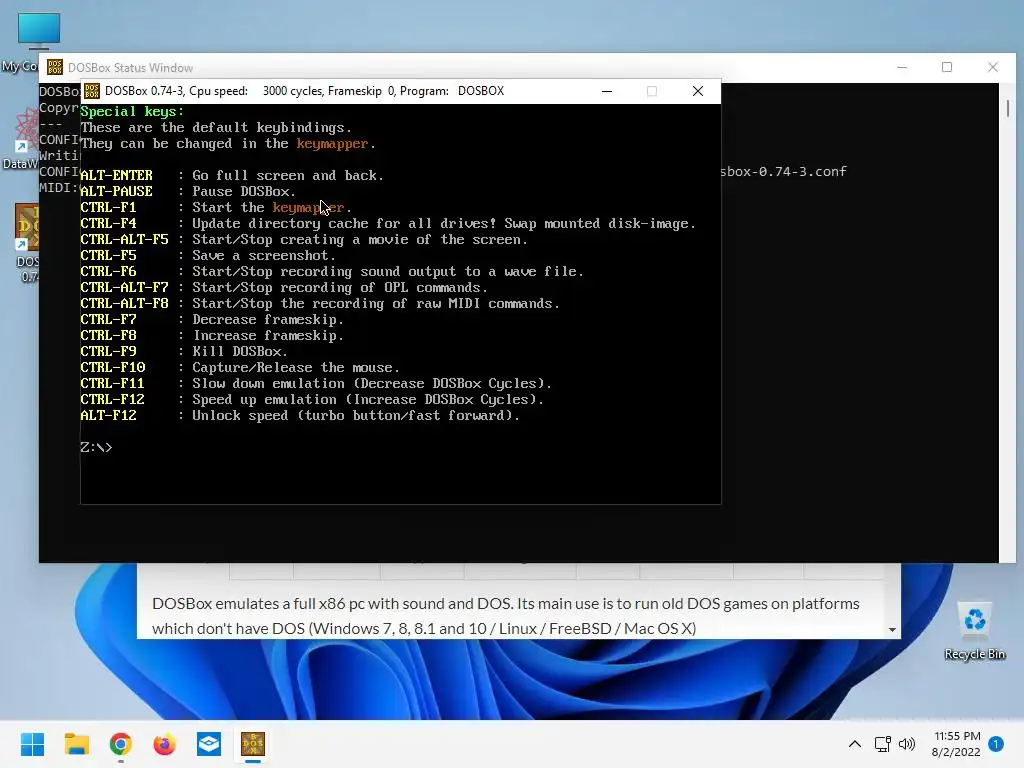The width and height of the screenshot is (1024, 768).
Task: Click the CTRL-F1 keybinding text
Action: click(108, 208)
